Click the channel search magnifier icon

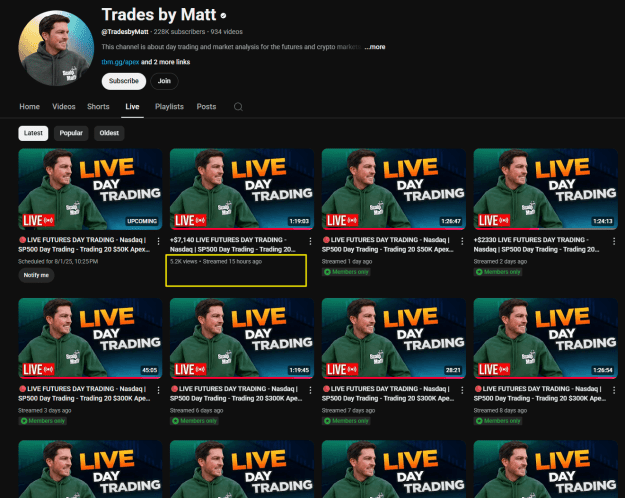[x=238, y=106]
